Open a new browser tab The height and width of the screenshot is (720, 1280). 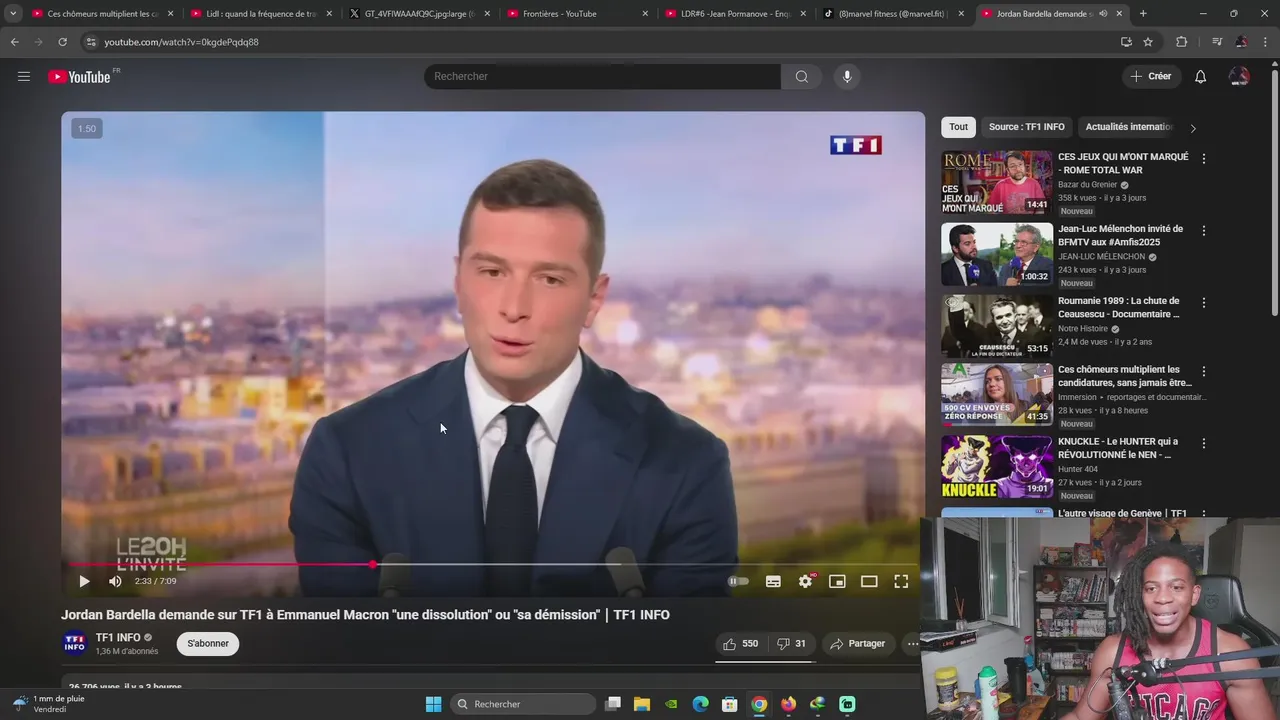(x=1143, y=14)
